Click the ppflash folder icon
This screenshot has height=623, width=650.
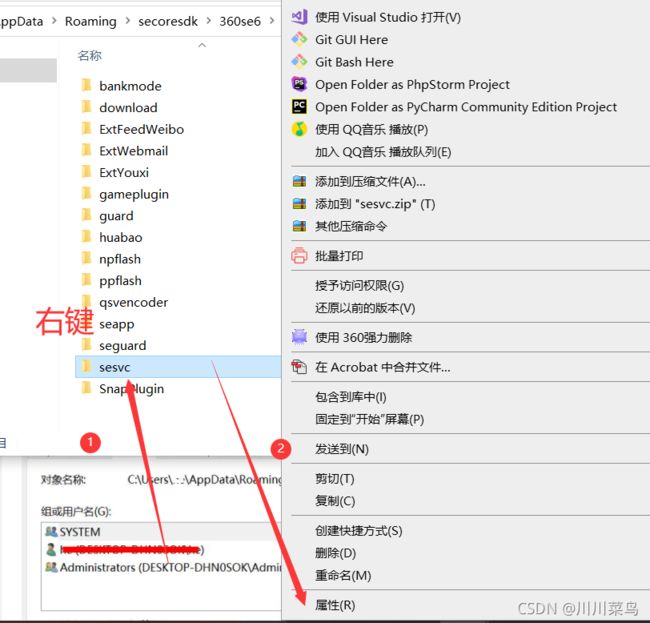coord(86,280)
